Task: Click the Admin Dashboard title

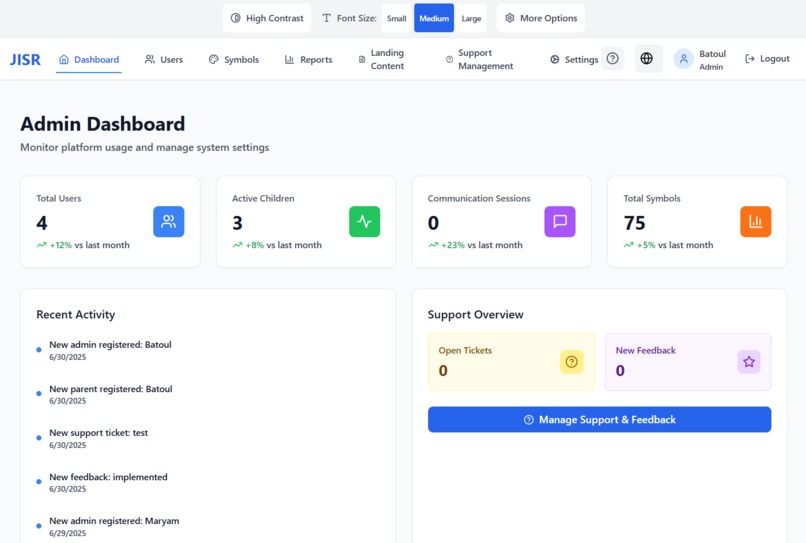Action: point(103,124)
